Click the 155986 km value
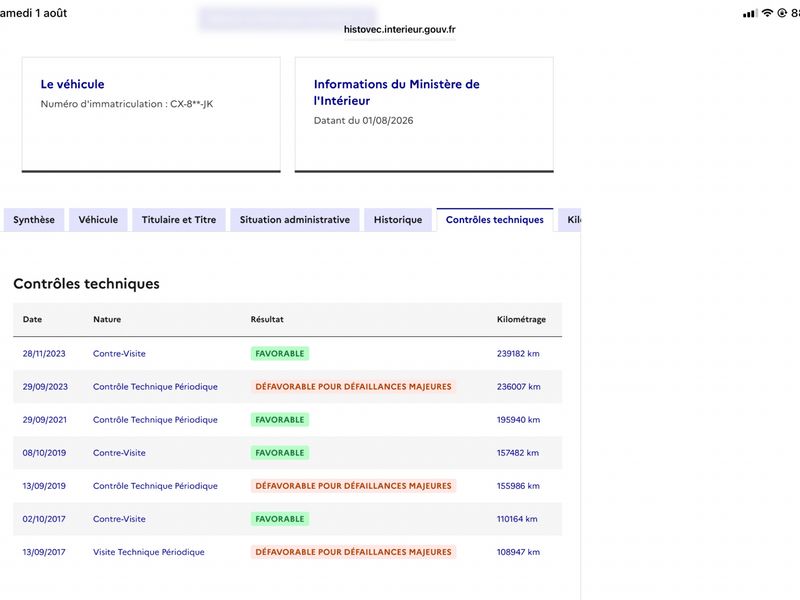The height and width of the screenshot is (600, 800). point(518,486)
